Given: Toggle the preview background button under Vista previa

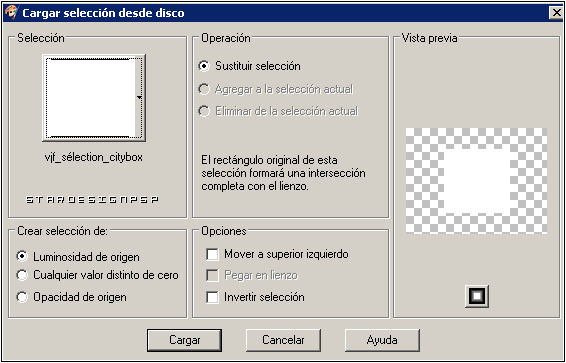Looking at the screenshot, I should tap(476, 296).
